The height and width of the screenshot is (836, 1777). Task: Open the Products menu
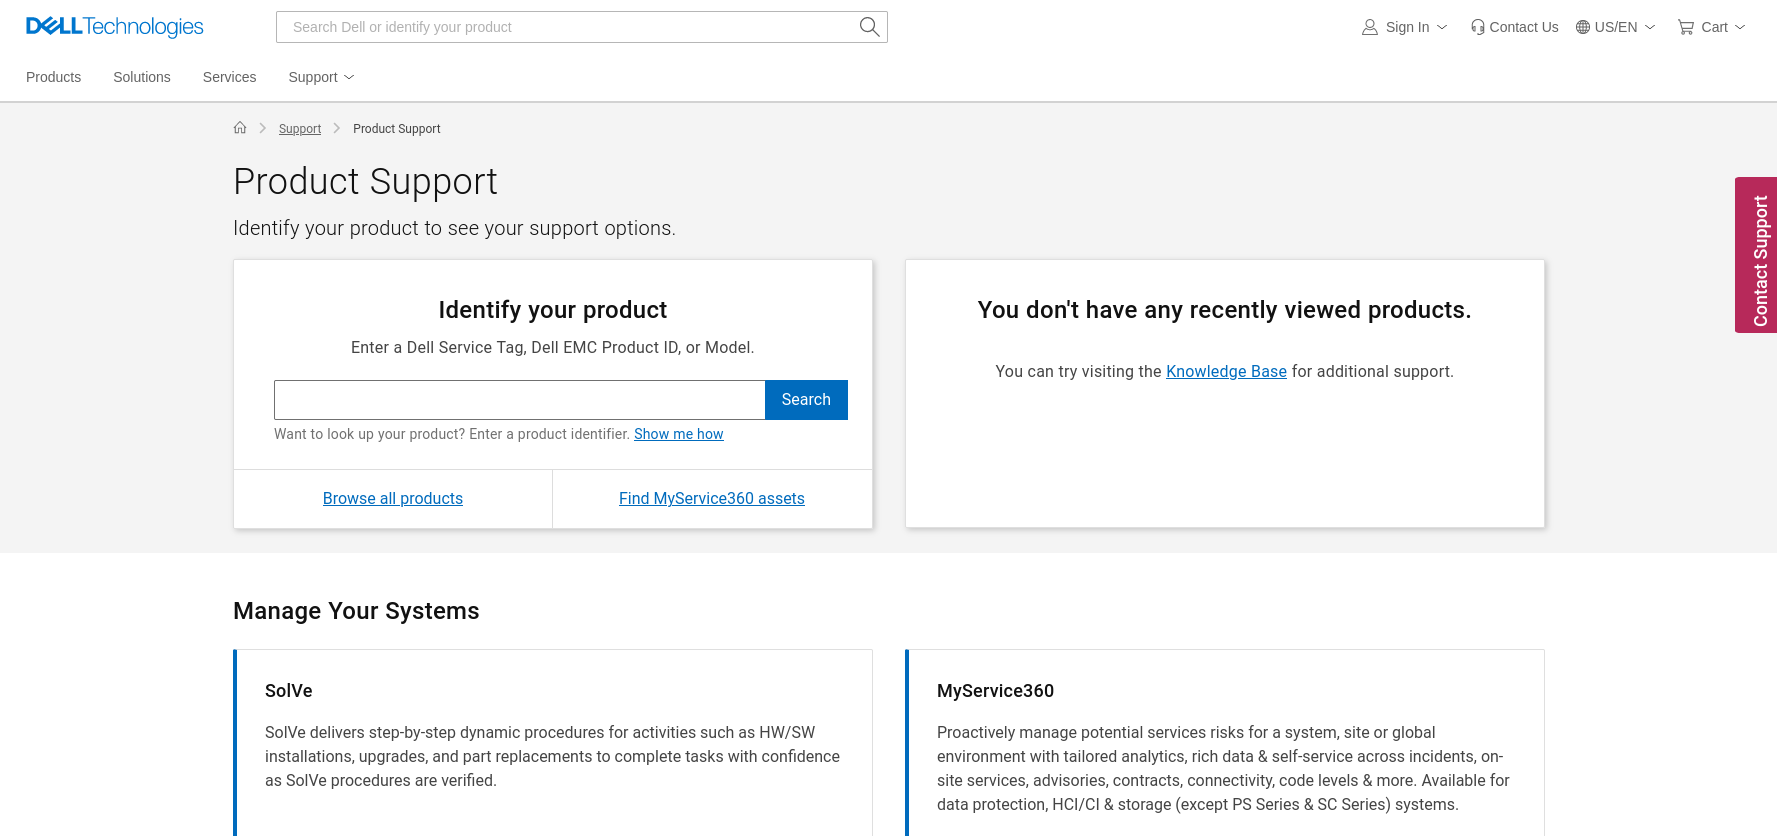[54, 77]
